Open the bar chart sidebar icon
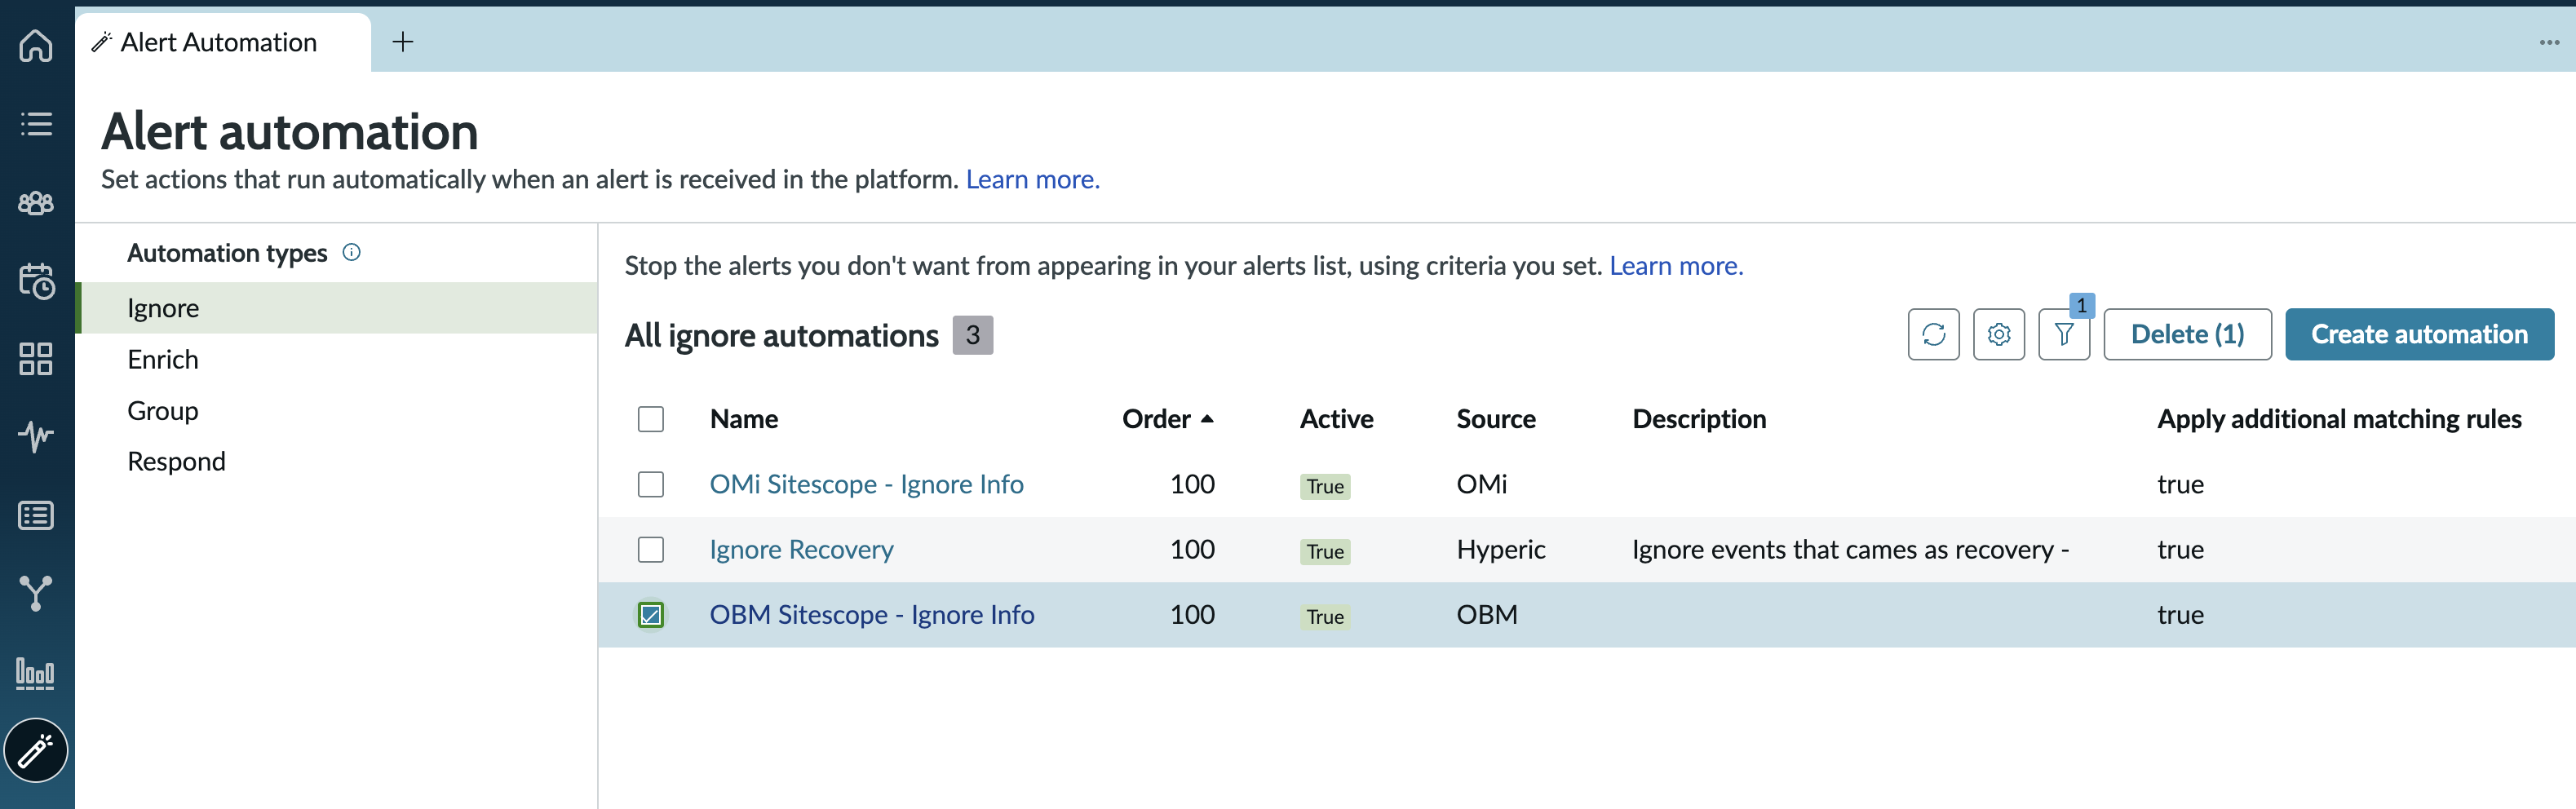The image size is (2576, 809). pyautogui.click(x=36, y=673)
